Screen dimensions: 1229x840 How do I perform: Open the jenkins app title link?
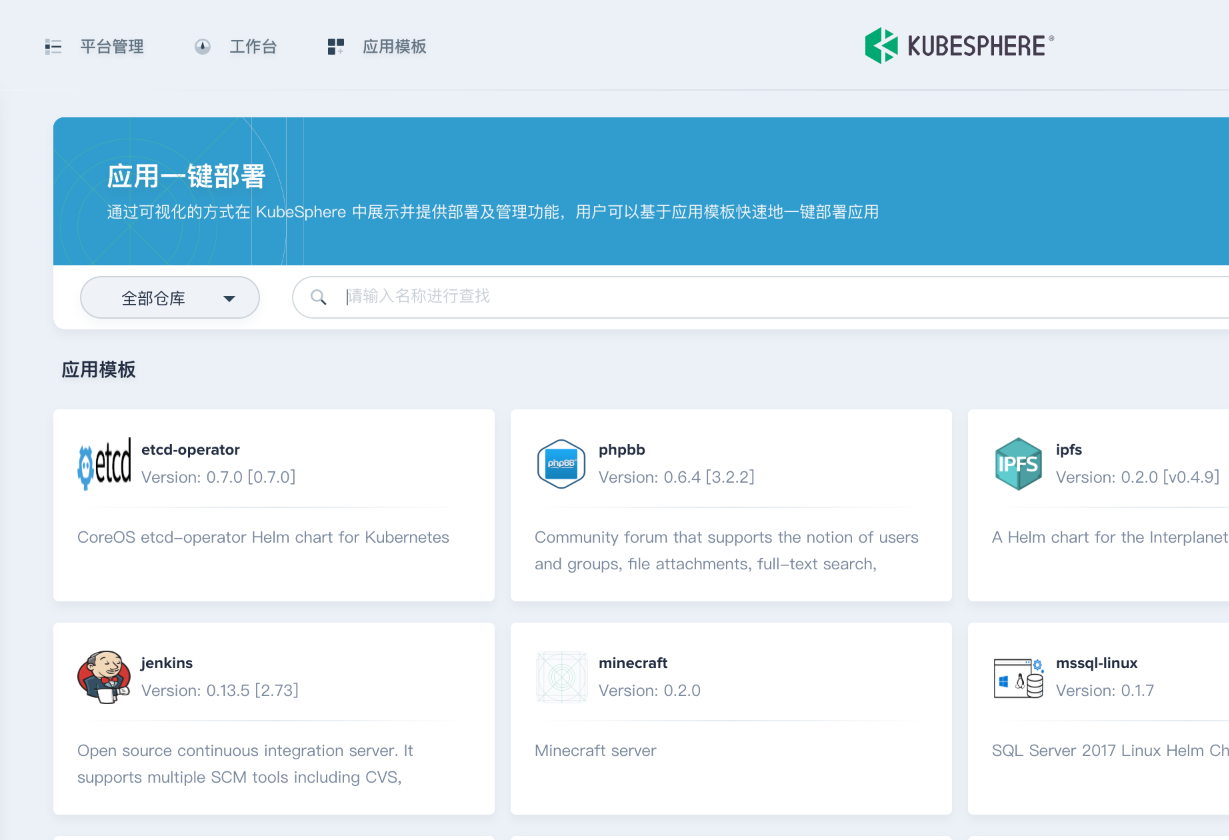(x=167, y=663)
